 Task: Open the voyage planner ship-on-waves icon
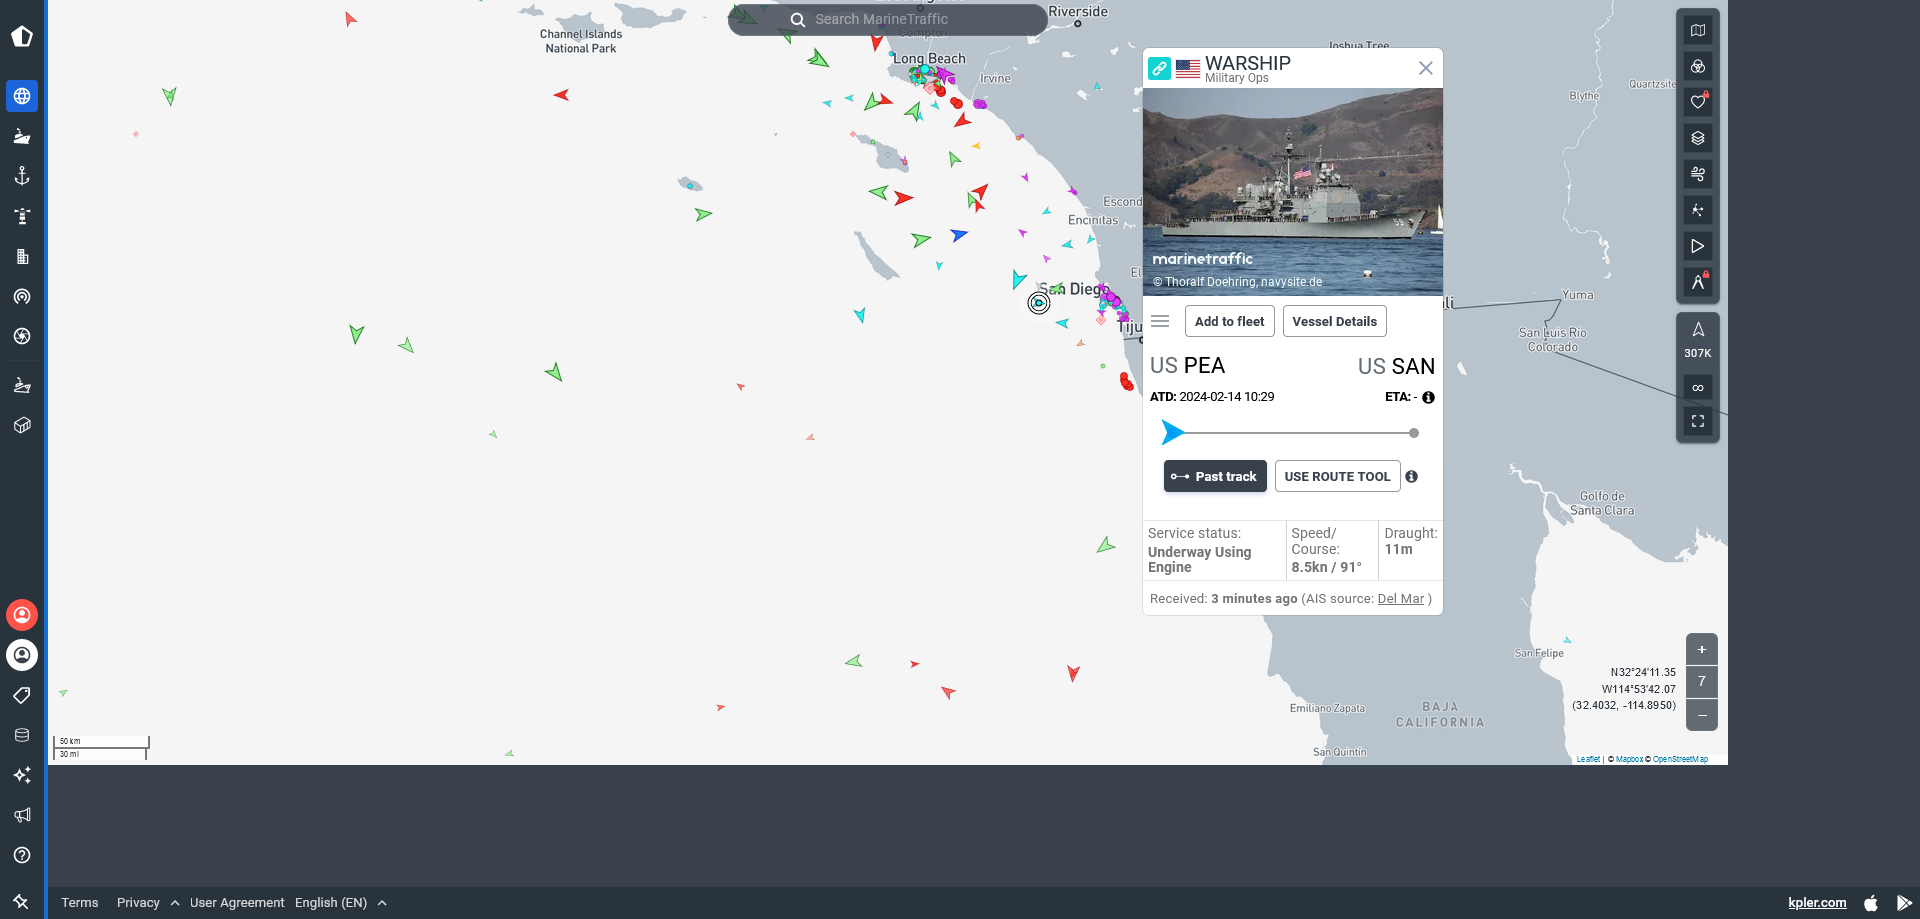(22, 385)
